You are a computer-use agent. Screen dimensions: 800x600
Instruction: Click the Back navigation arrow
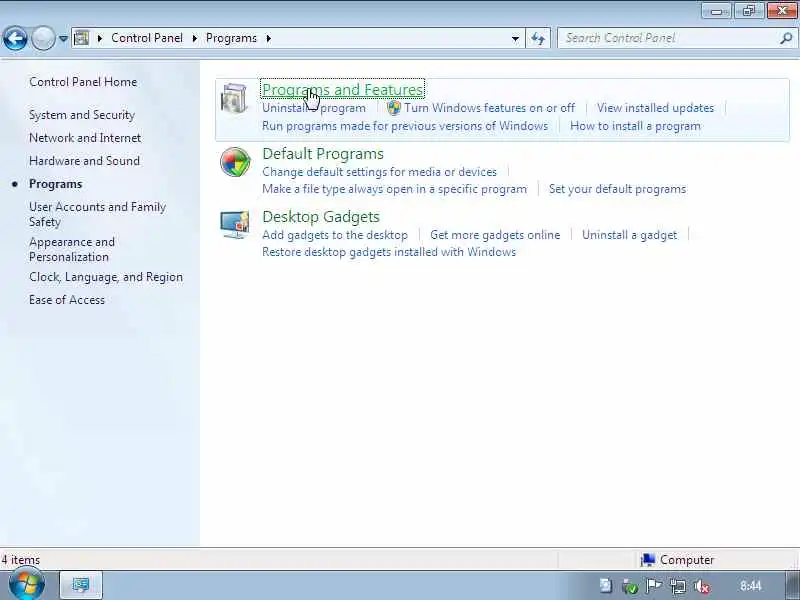coord(15,38)
